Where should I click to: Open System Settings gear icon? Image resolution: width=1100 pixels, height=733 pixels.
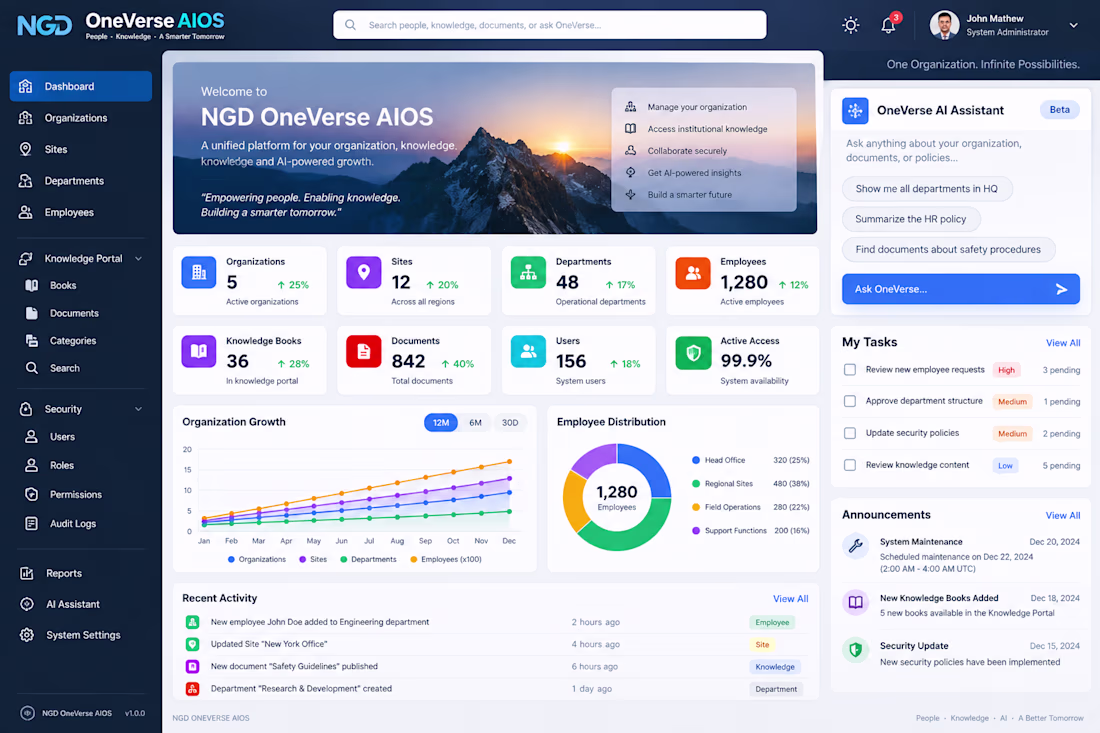[x=27, y=635]
